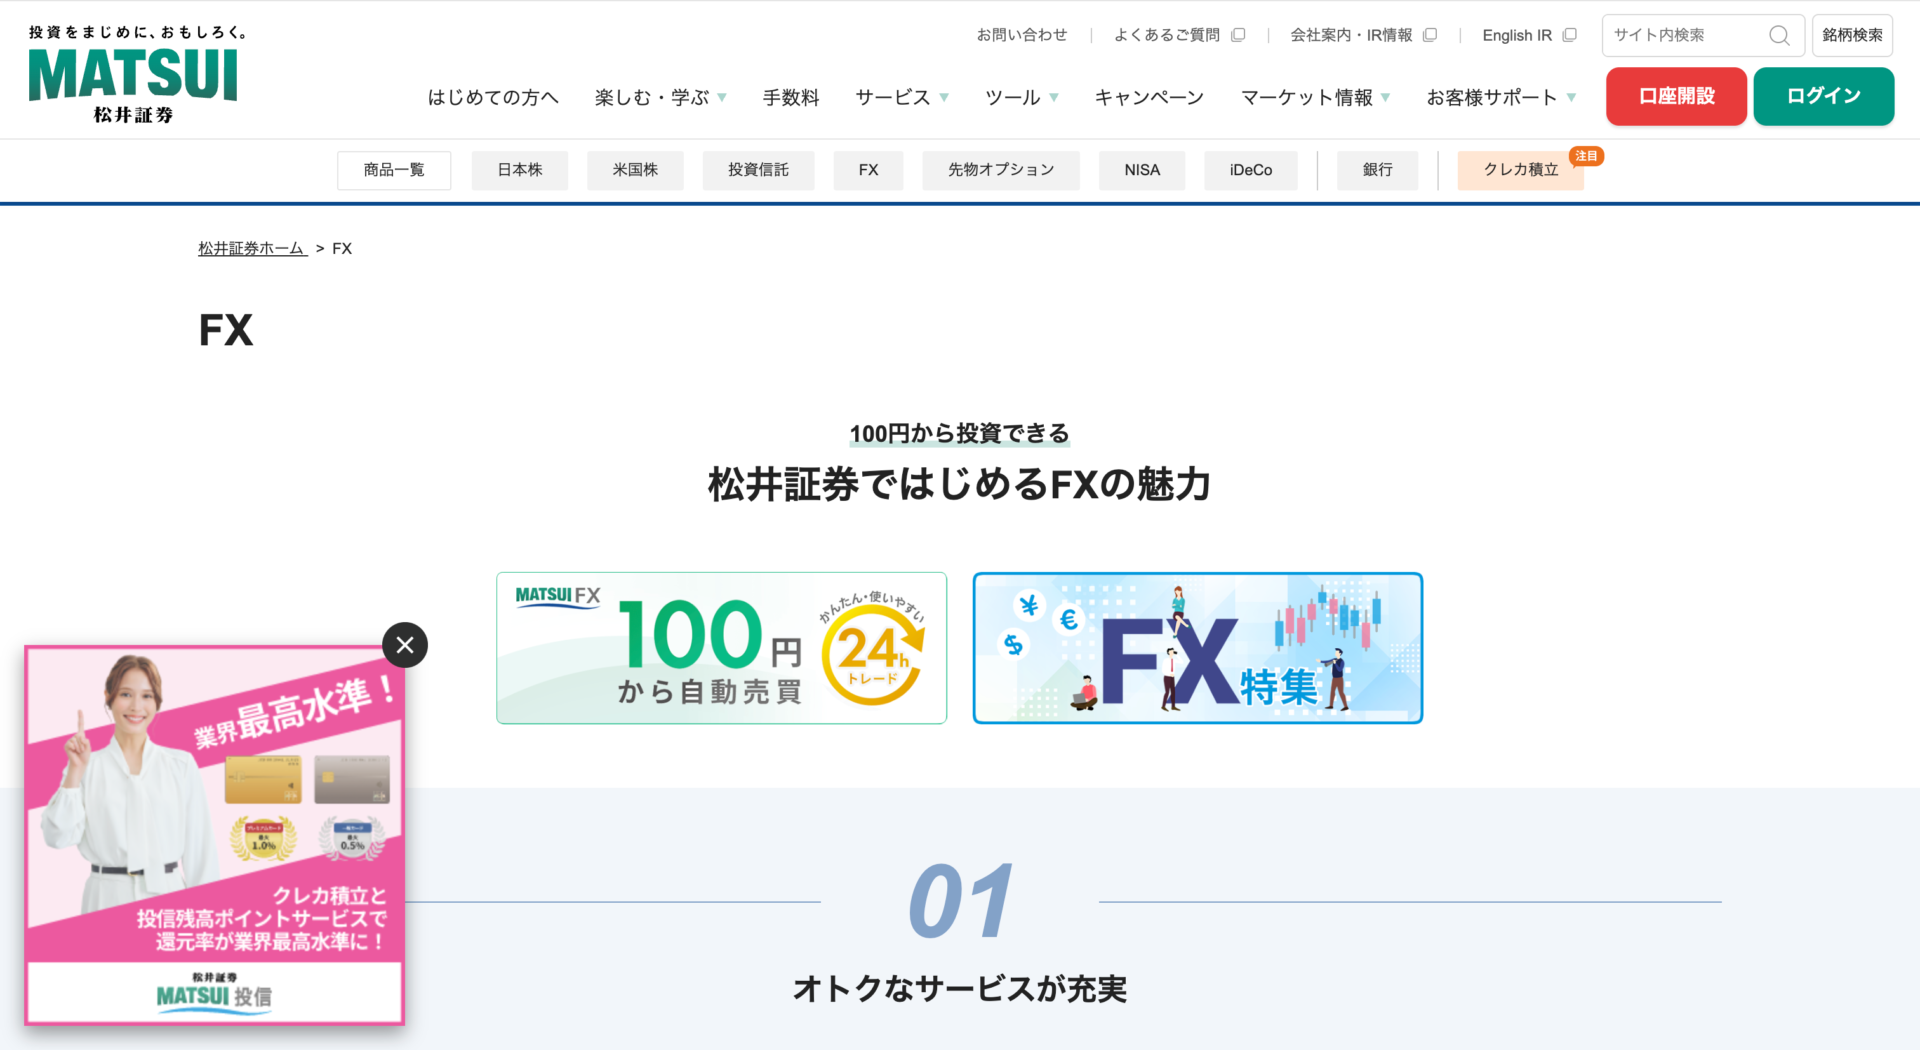Expand the サービス dropdown menu
The image size is (1920, 1050).
point(902,97)
